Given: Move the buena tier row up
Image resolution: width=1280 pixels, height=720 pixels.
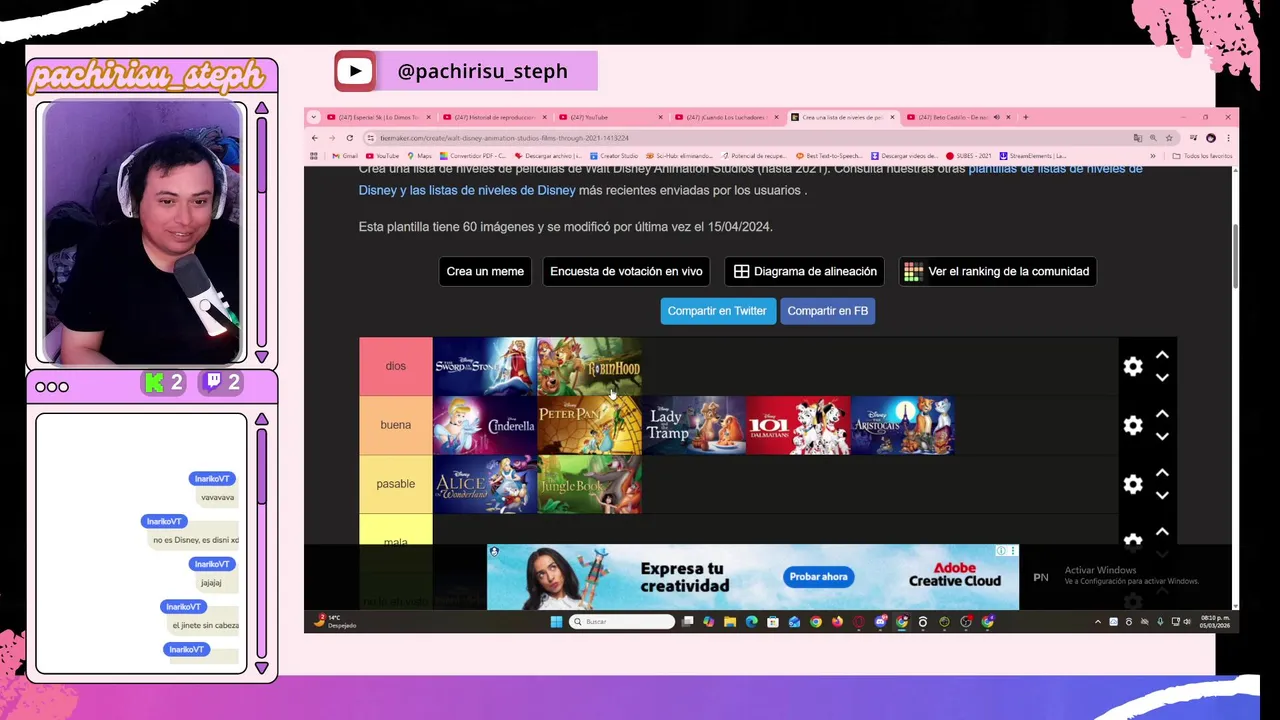Looking at the screenshot, I should coord(1162,414).
